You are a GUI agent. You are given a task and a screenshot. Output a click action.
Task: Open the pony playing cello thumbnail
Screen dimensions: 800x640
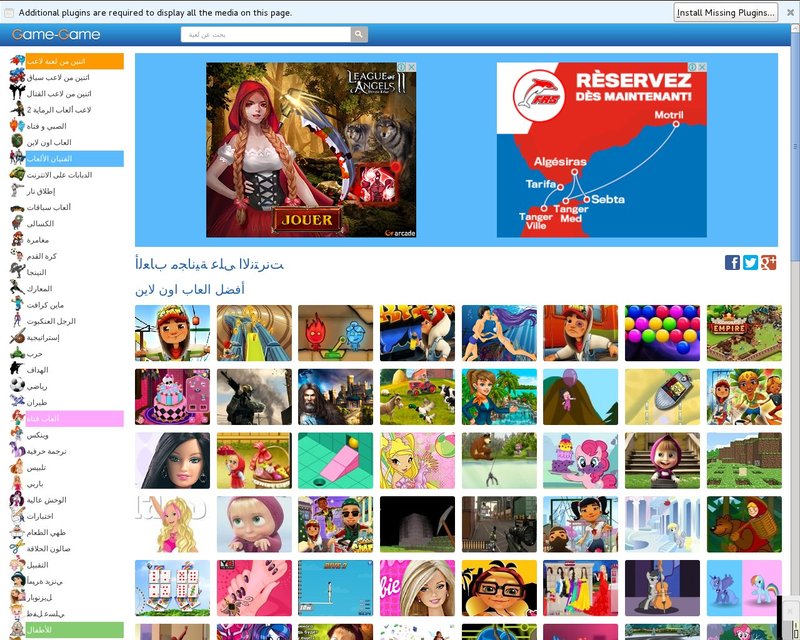(662, 588)
